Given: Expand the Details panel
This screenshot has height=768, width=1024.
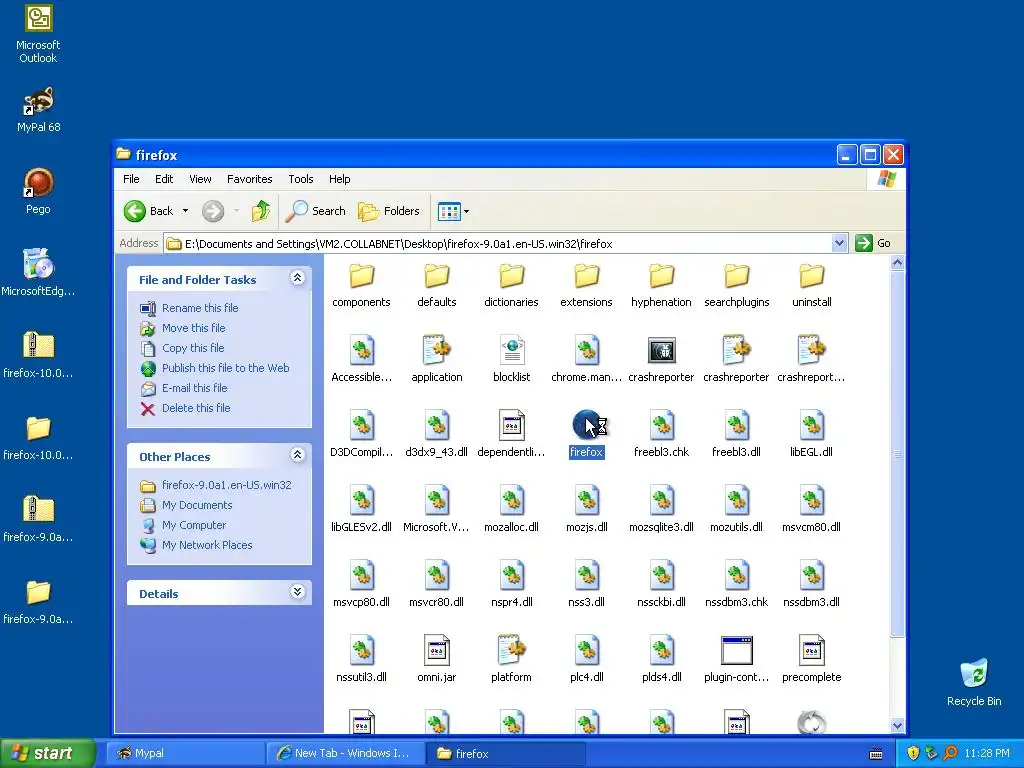Looking at the screenshot, I should point(297,592).
